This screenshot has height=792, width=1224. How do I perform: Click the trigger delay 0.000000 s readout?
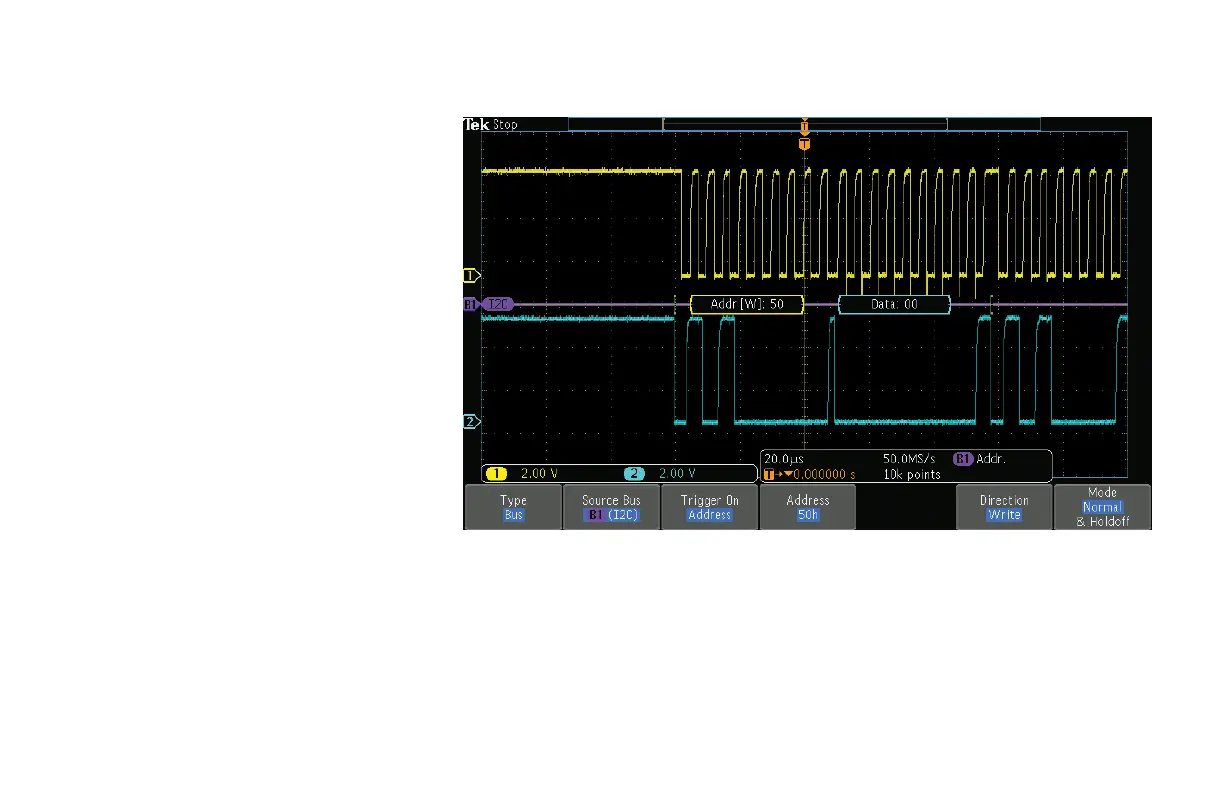click(x=809, y=474)
